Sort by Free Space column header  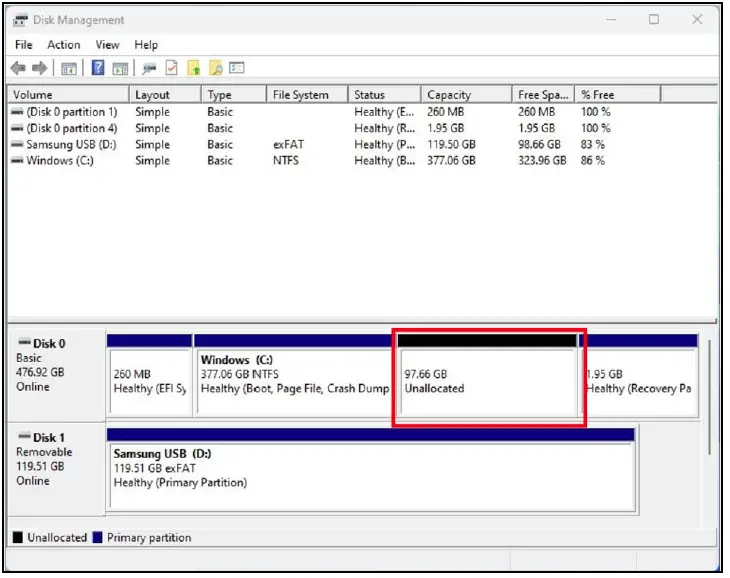point(544,94)
